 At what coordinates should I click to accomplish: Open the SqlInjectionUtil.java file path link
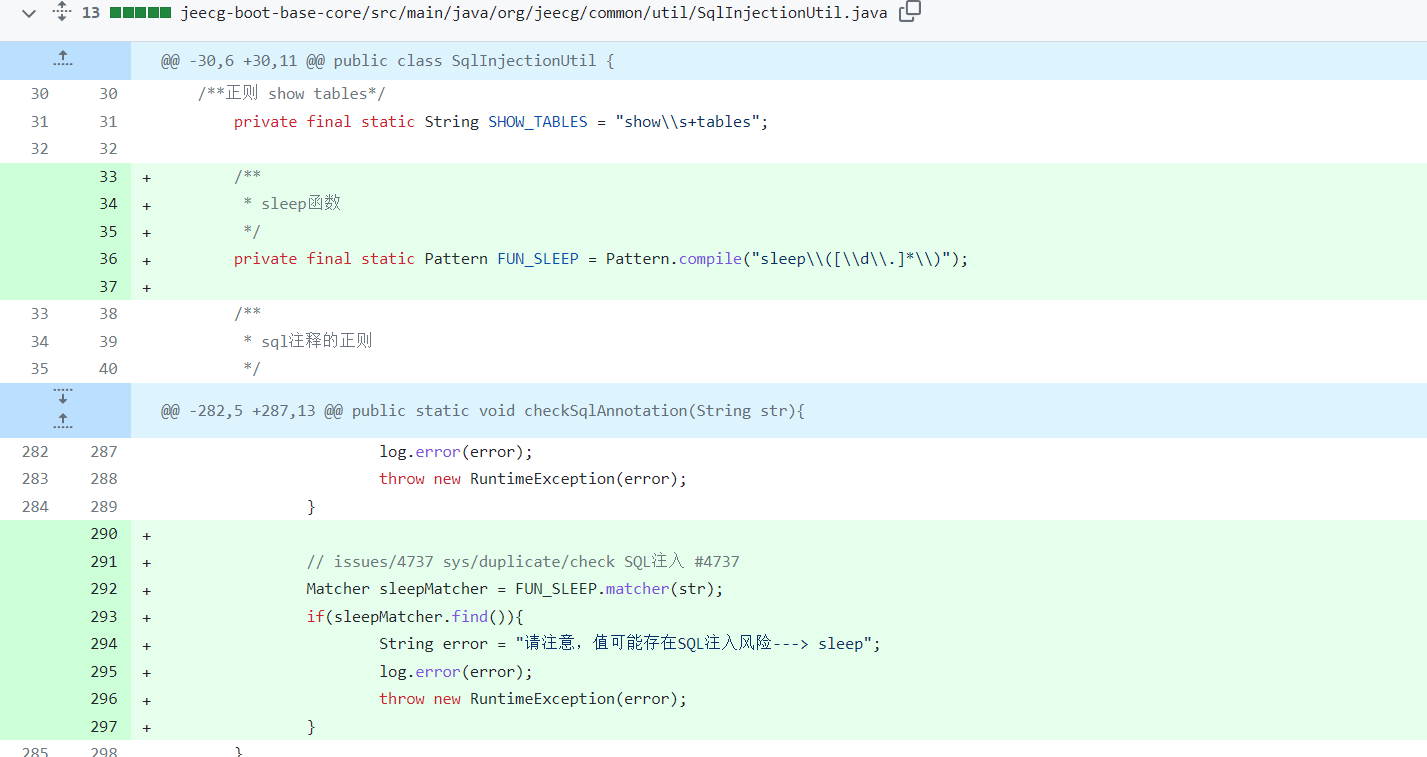click(533, 13)
